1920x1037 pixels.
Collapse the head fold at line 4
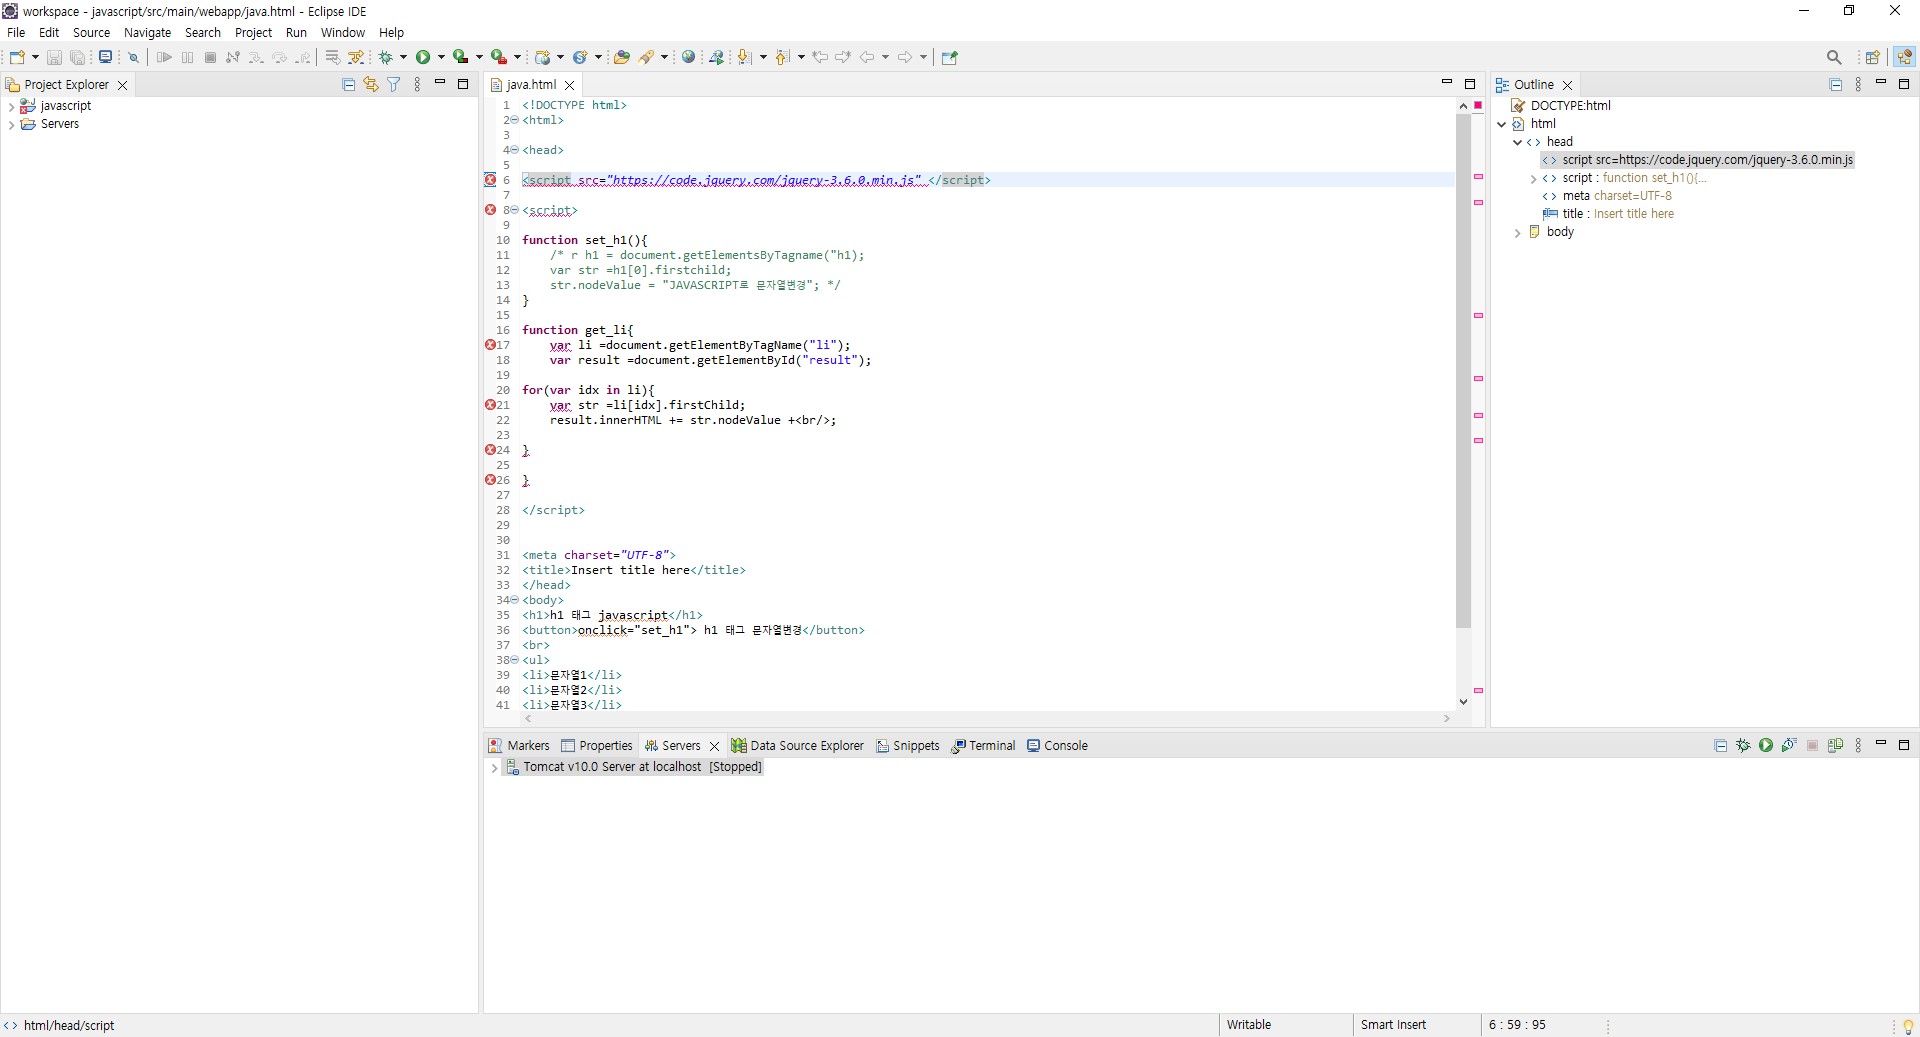pos(514,150)
